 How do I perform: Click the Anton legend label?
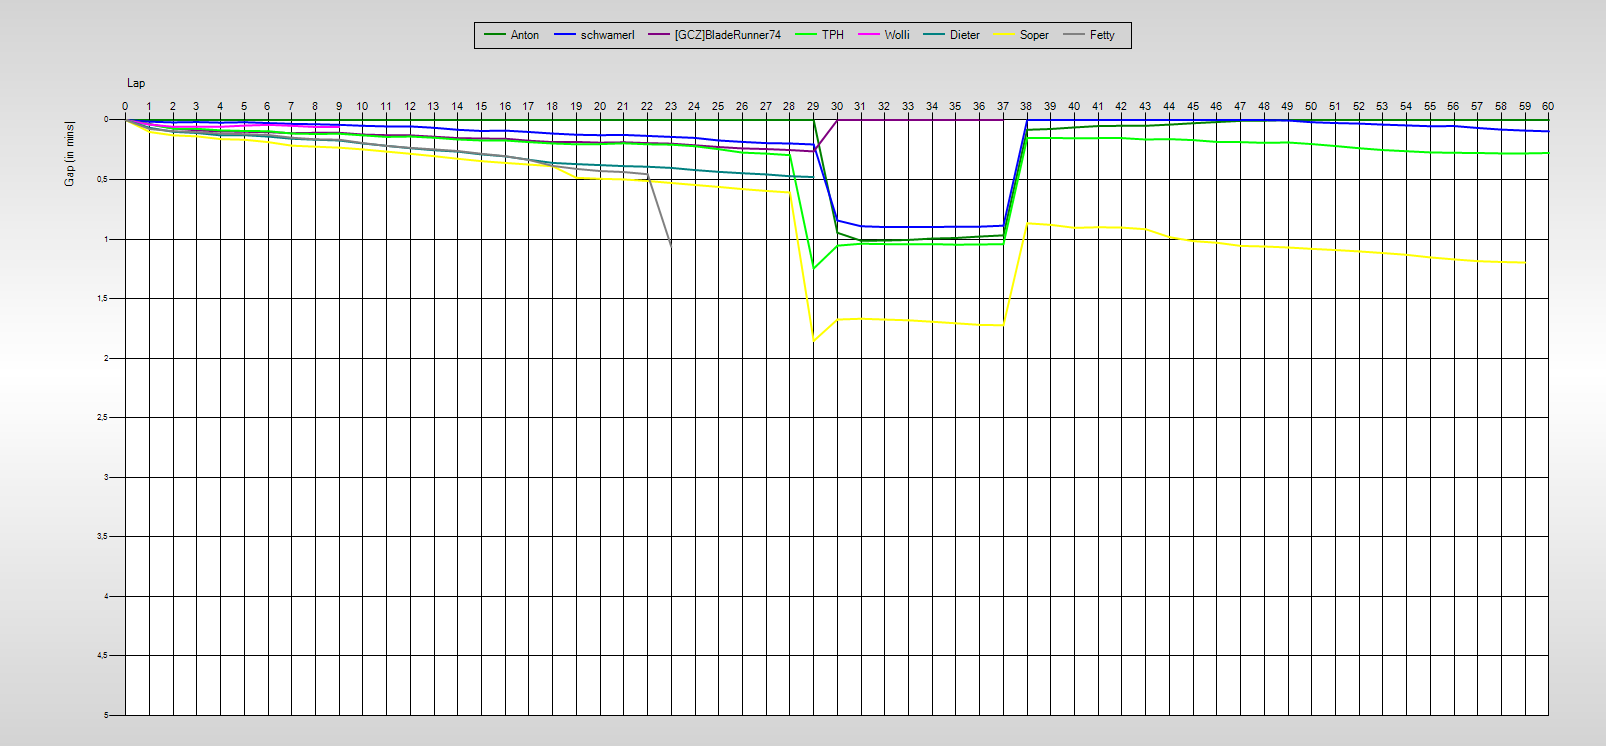[x=524, y=35]
